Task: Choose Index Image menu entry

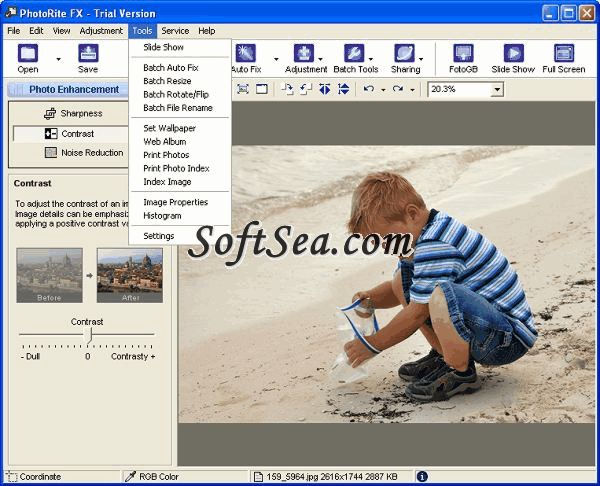Action: point(180,182)
